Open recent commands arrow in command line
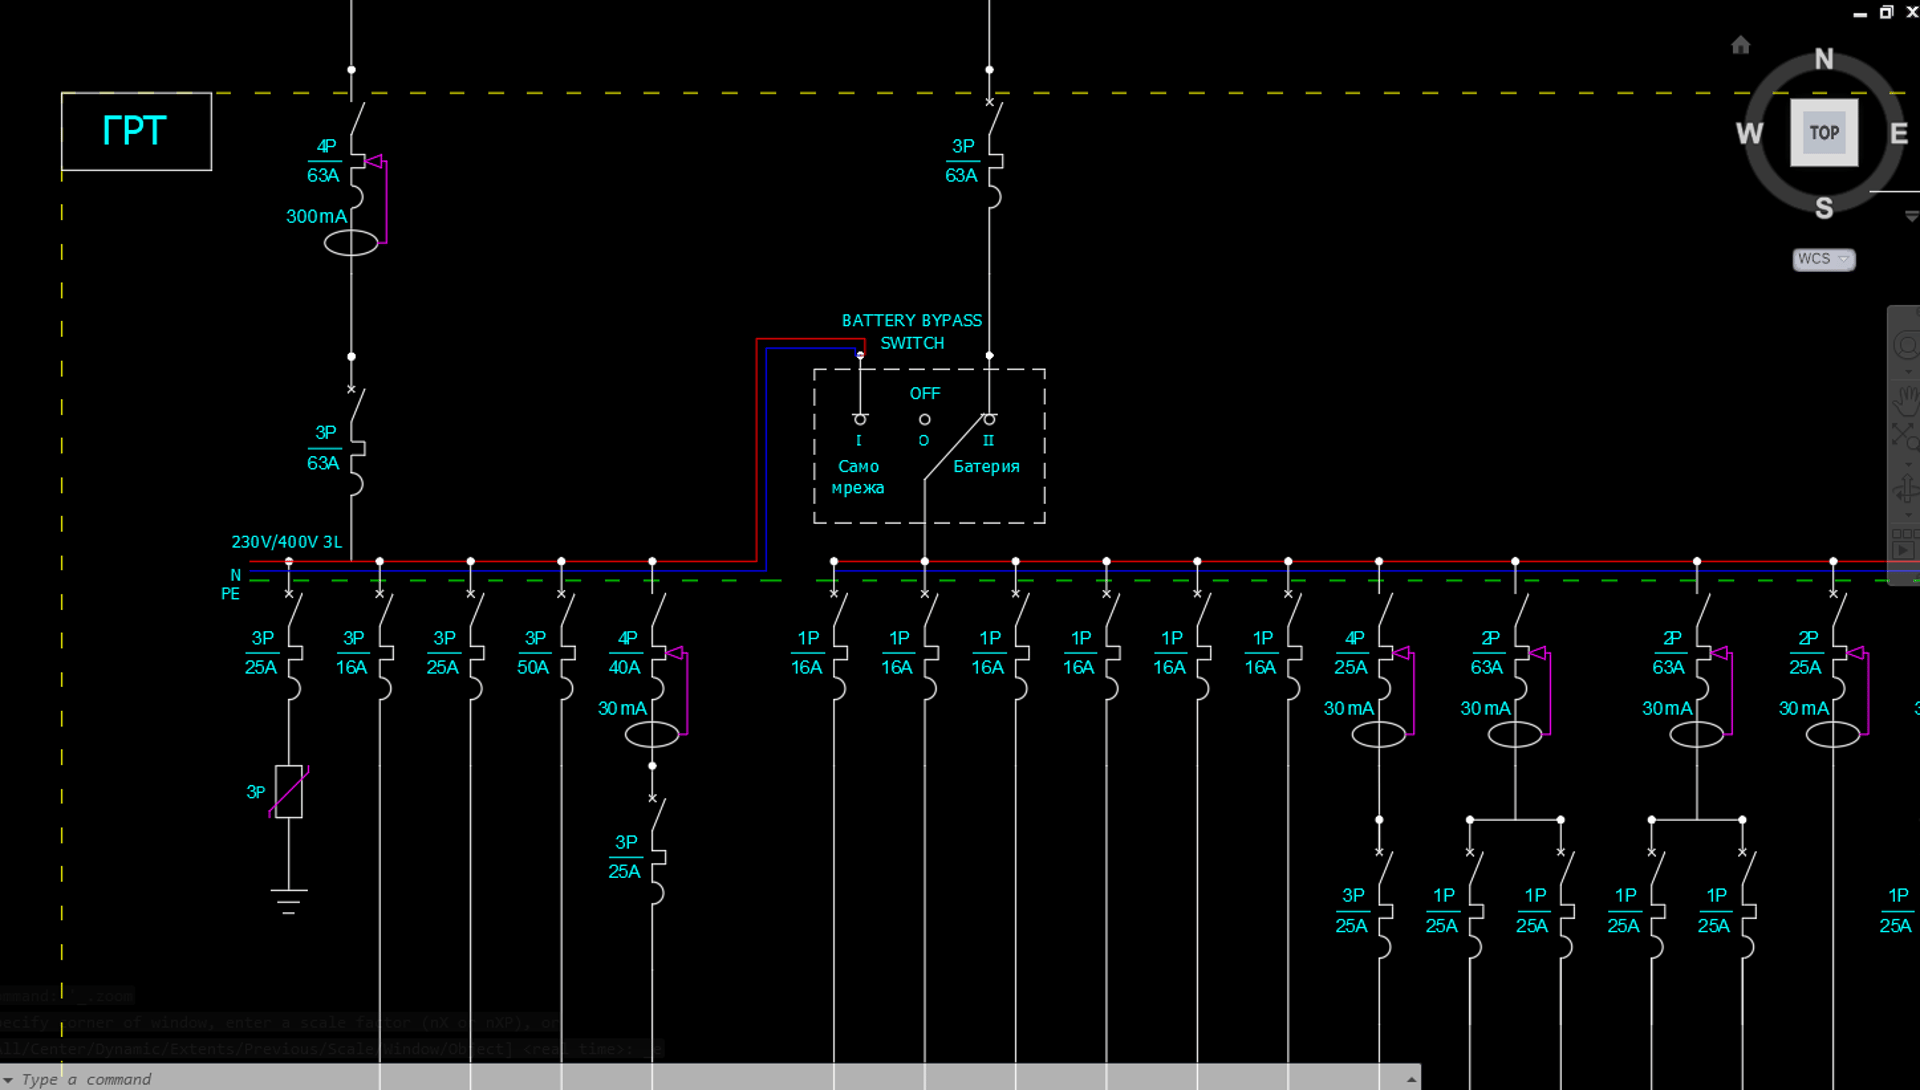The height and width of the screenshot is (1090, 1920). tap(9, 1079)
